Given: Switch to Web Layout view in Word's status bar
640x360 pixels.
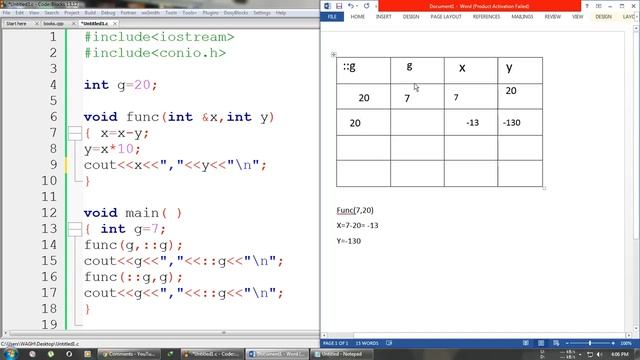Looking at the screenshot, I should coord(556,343).
